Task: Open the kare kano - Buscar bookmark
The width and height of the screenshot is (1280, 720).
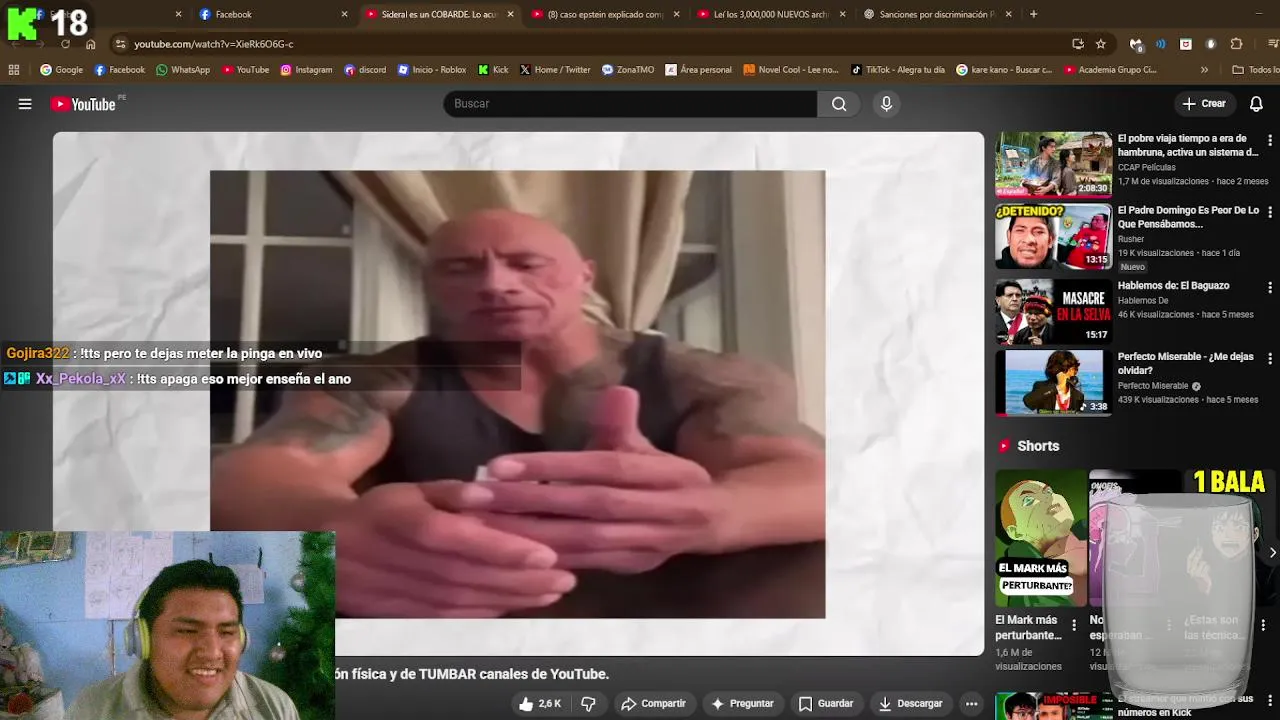Action: [x=1004, y=70]
